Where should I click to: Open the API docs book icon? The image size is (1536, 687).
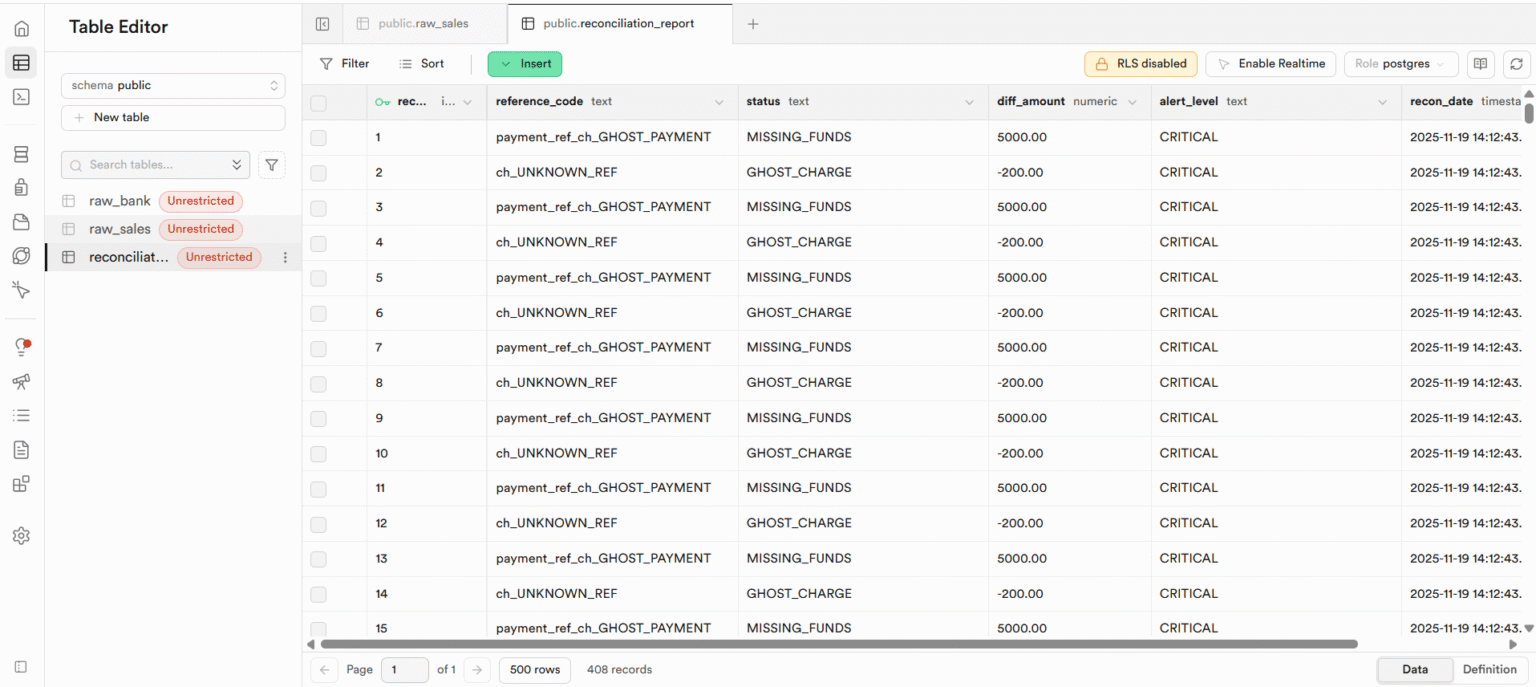tap(1480, 64)
